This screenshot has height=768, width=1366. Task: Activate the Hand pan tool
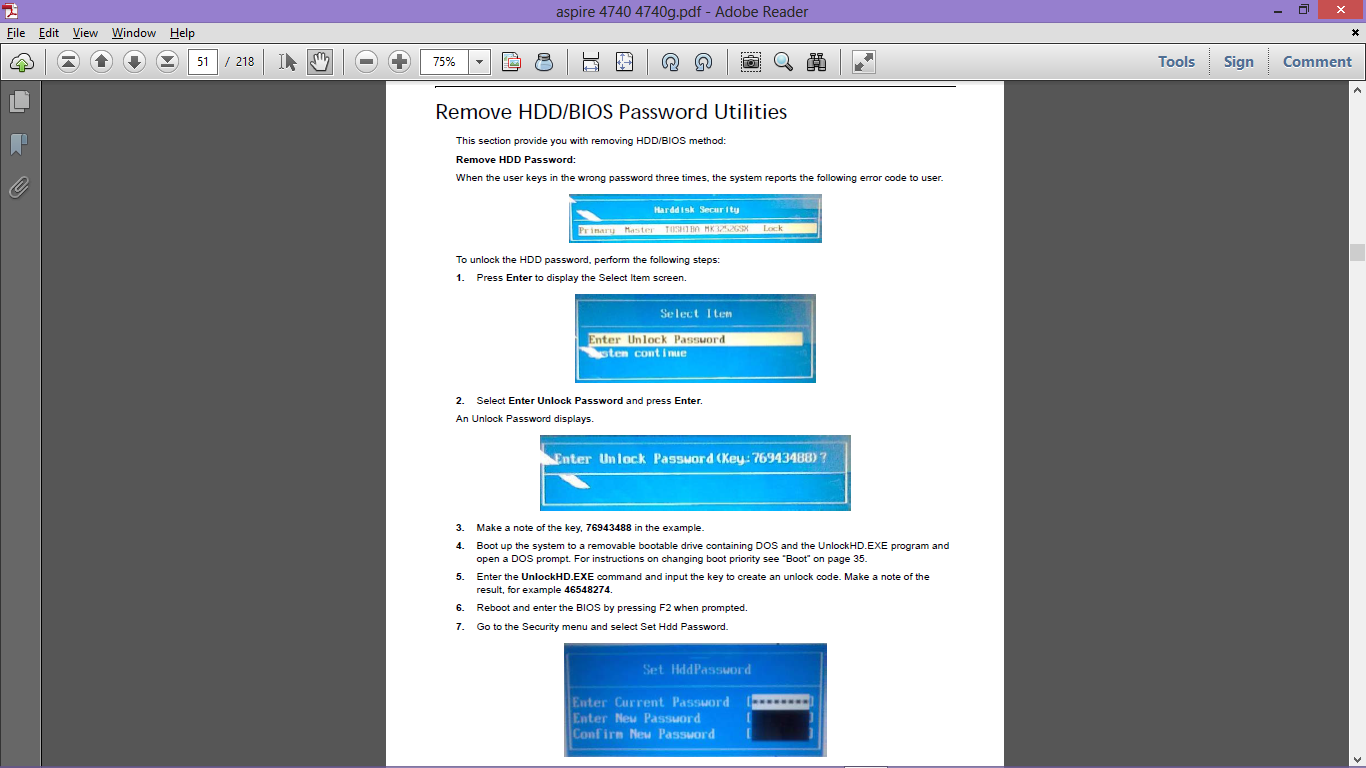[x=320, y=62]
